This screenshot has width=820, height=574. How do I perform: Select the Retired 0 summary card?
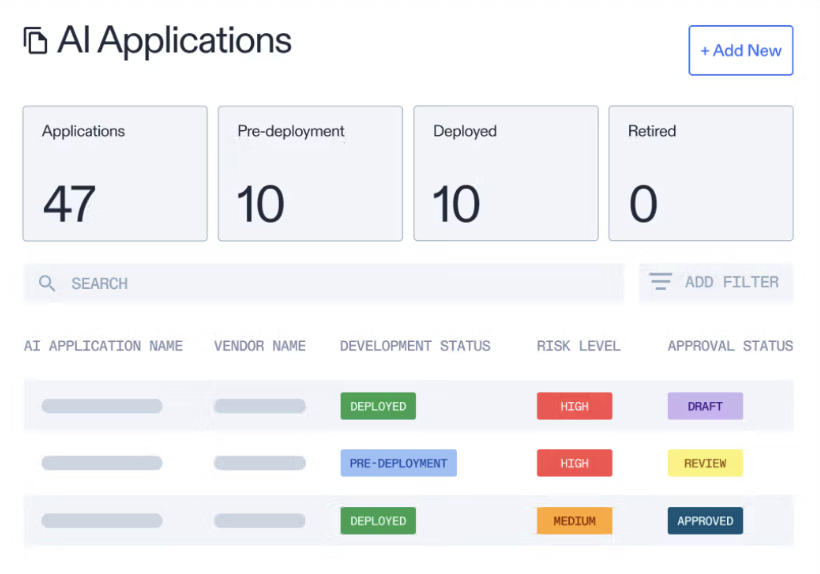[701, 174]
